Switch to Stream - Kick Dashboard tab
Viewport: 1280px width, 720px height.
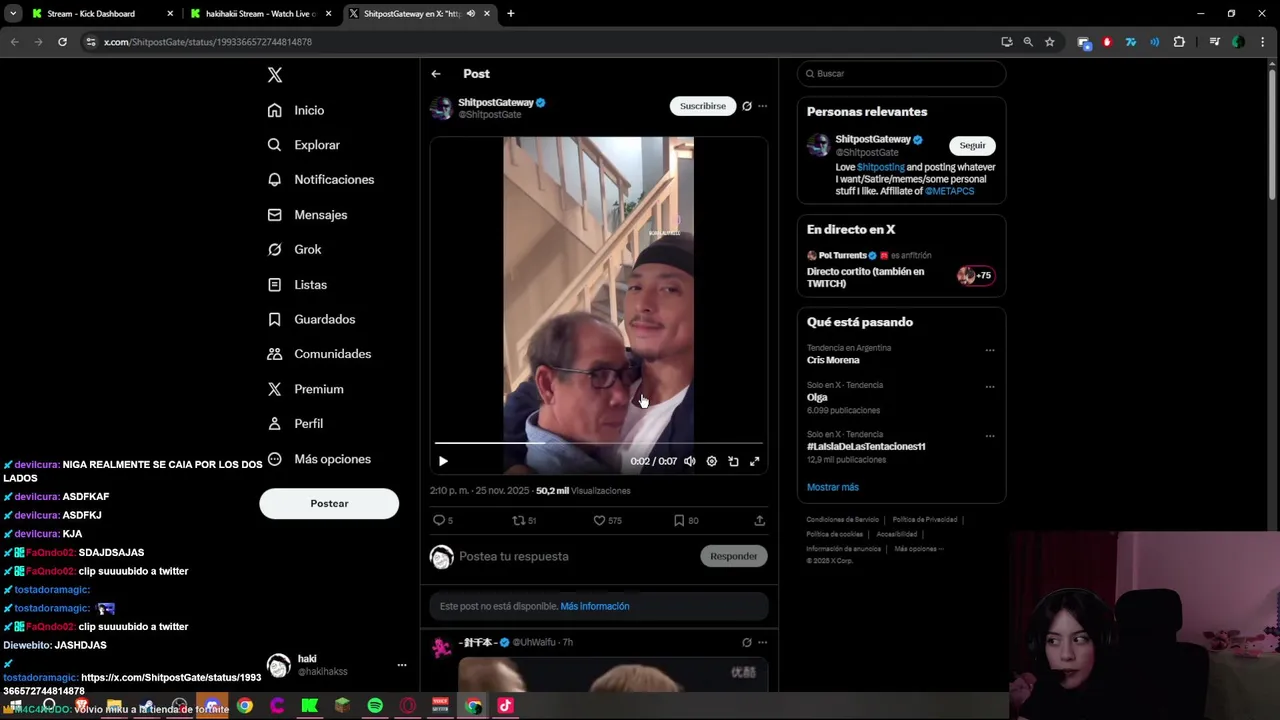click(x=90, y=14)
